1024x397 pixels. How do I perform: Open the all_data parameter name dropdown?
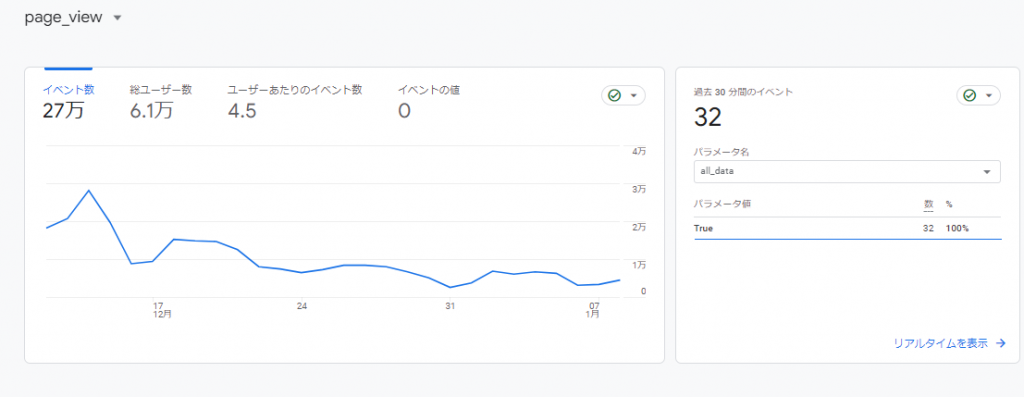pyautogui.click(x=847, y=172)
